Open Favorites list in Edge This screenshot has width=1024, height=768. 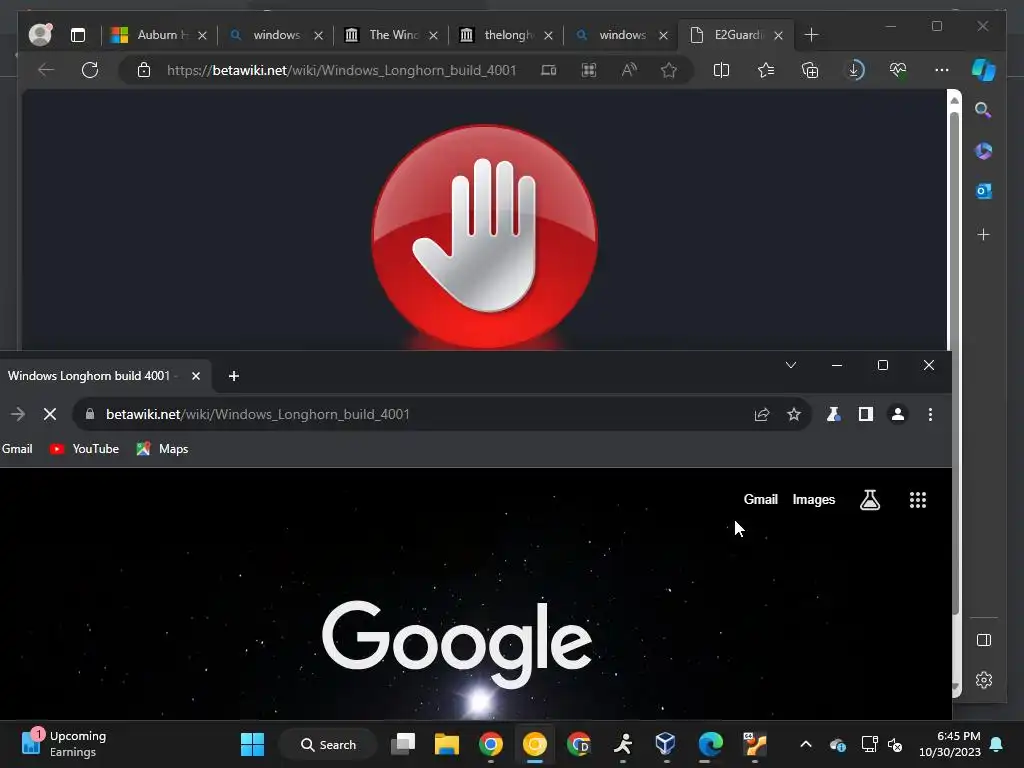click(x=766, y=70)
